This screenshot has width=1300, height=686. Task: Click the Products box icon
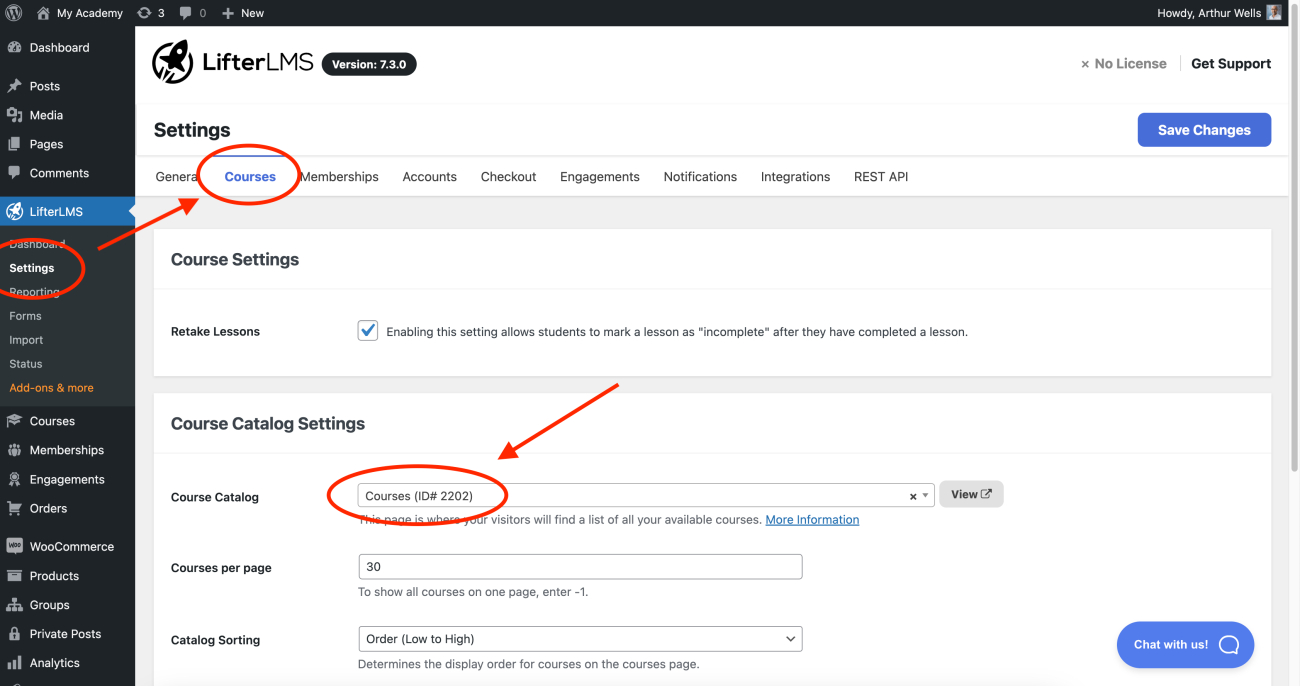[x=14, y=576]
